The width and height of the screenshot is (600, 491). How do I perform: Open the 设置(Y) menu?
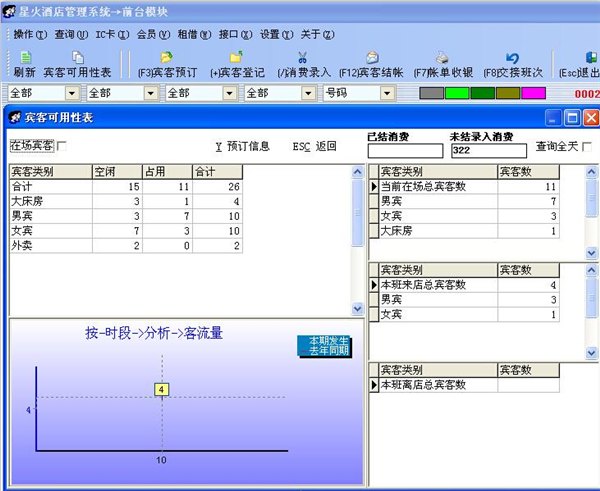pyautogui.click(x=276, y=34)
